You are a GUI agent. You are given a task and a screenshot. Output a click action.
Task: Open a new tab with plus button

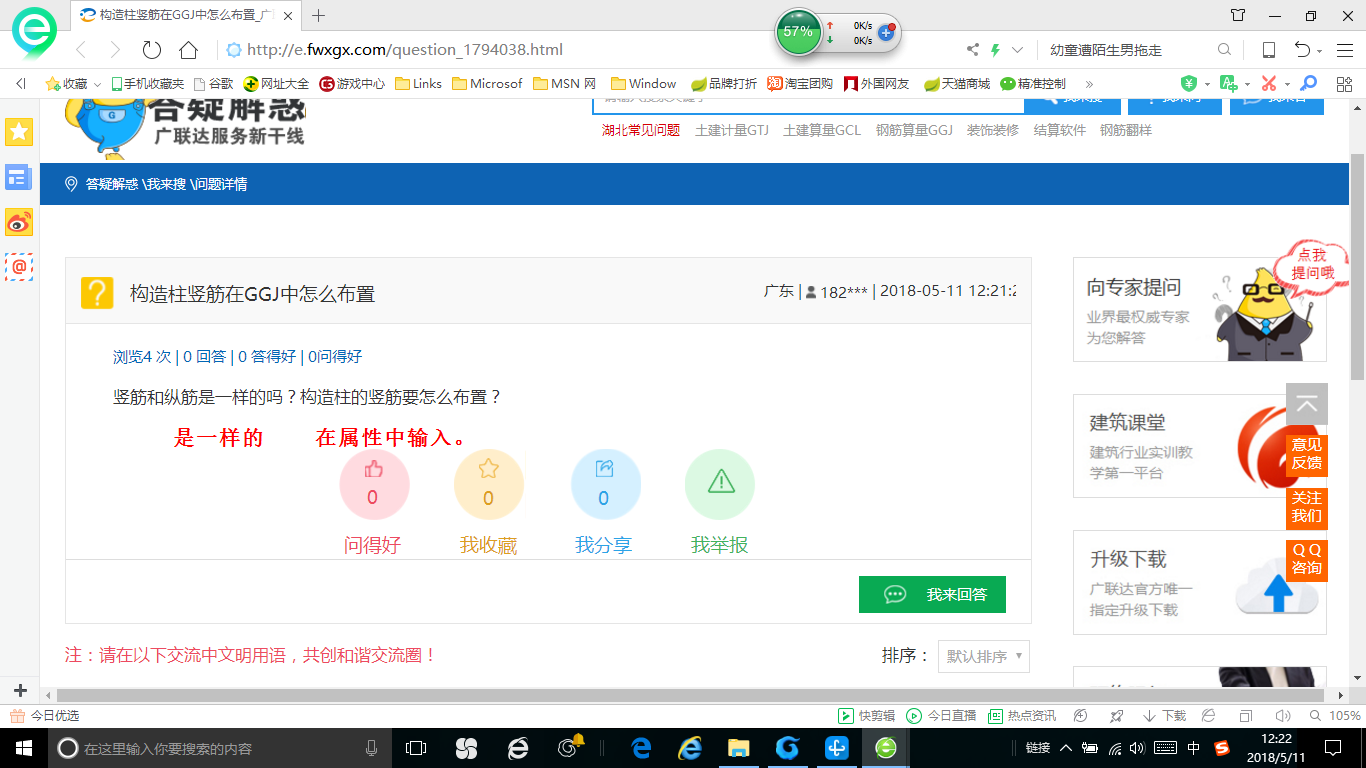coord(319,15)
